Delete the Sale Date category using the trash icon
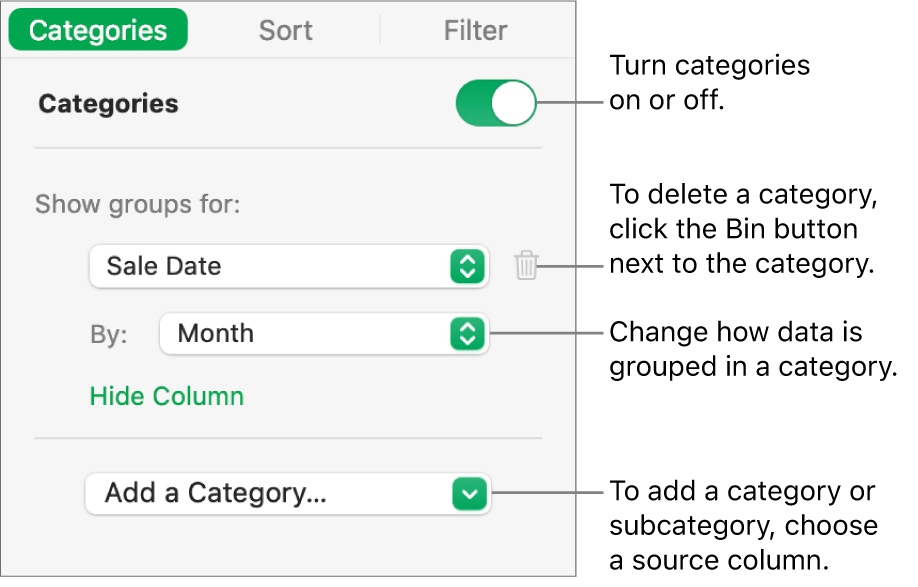The height and width of the screenshot is (587, 918). 527,266
